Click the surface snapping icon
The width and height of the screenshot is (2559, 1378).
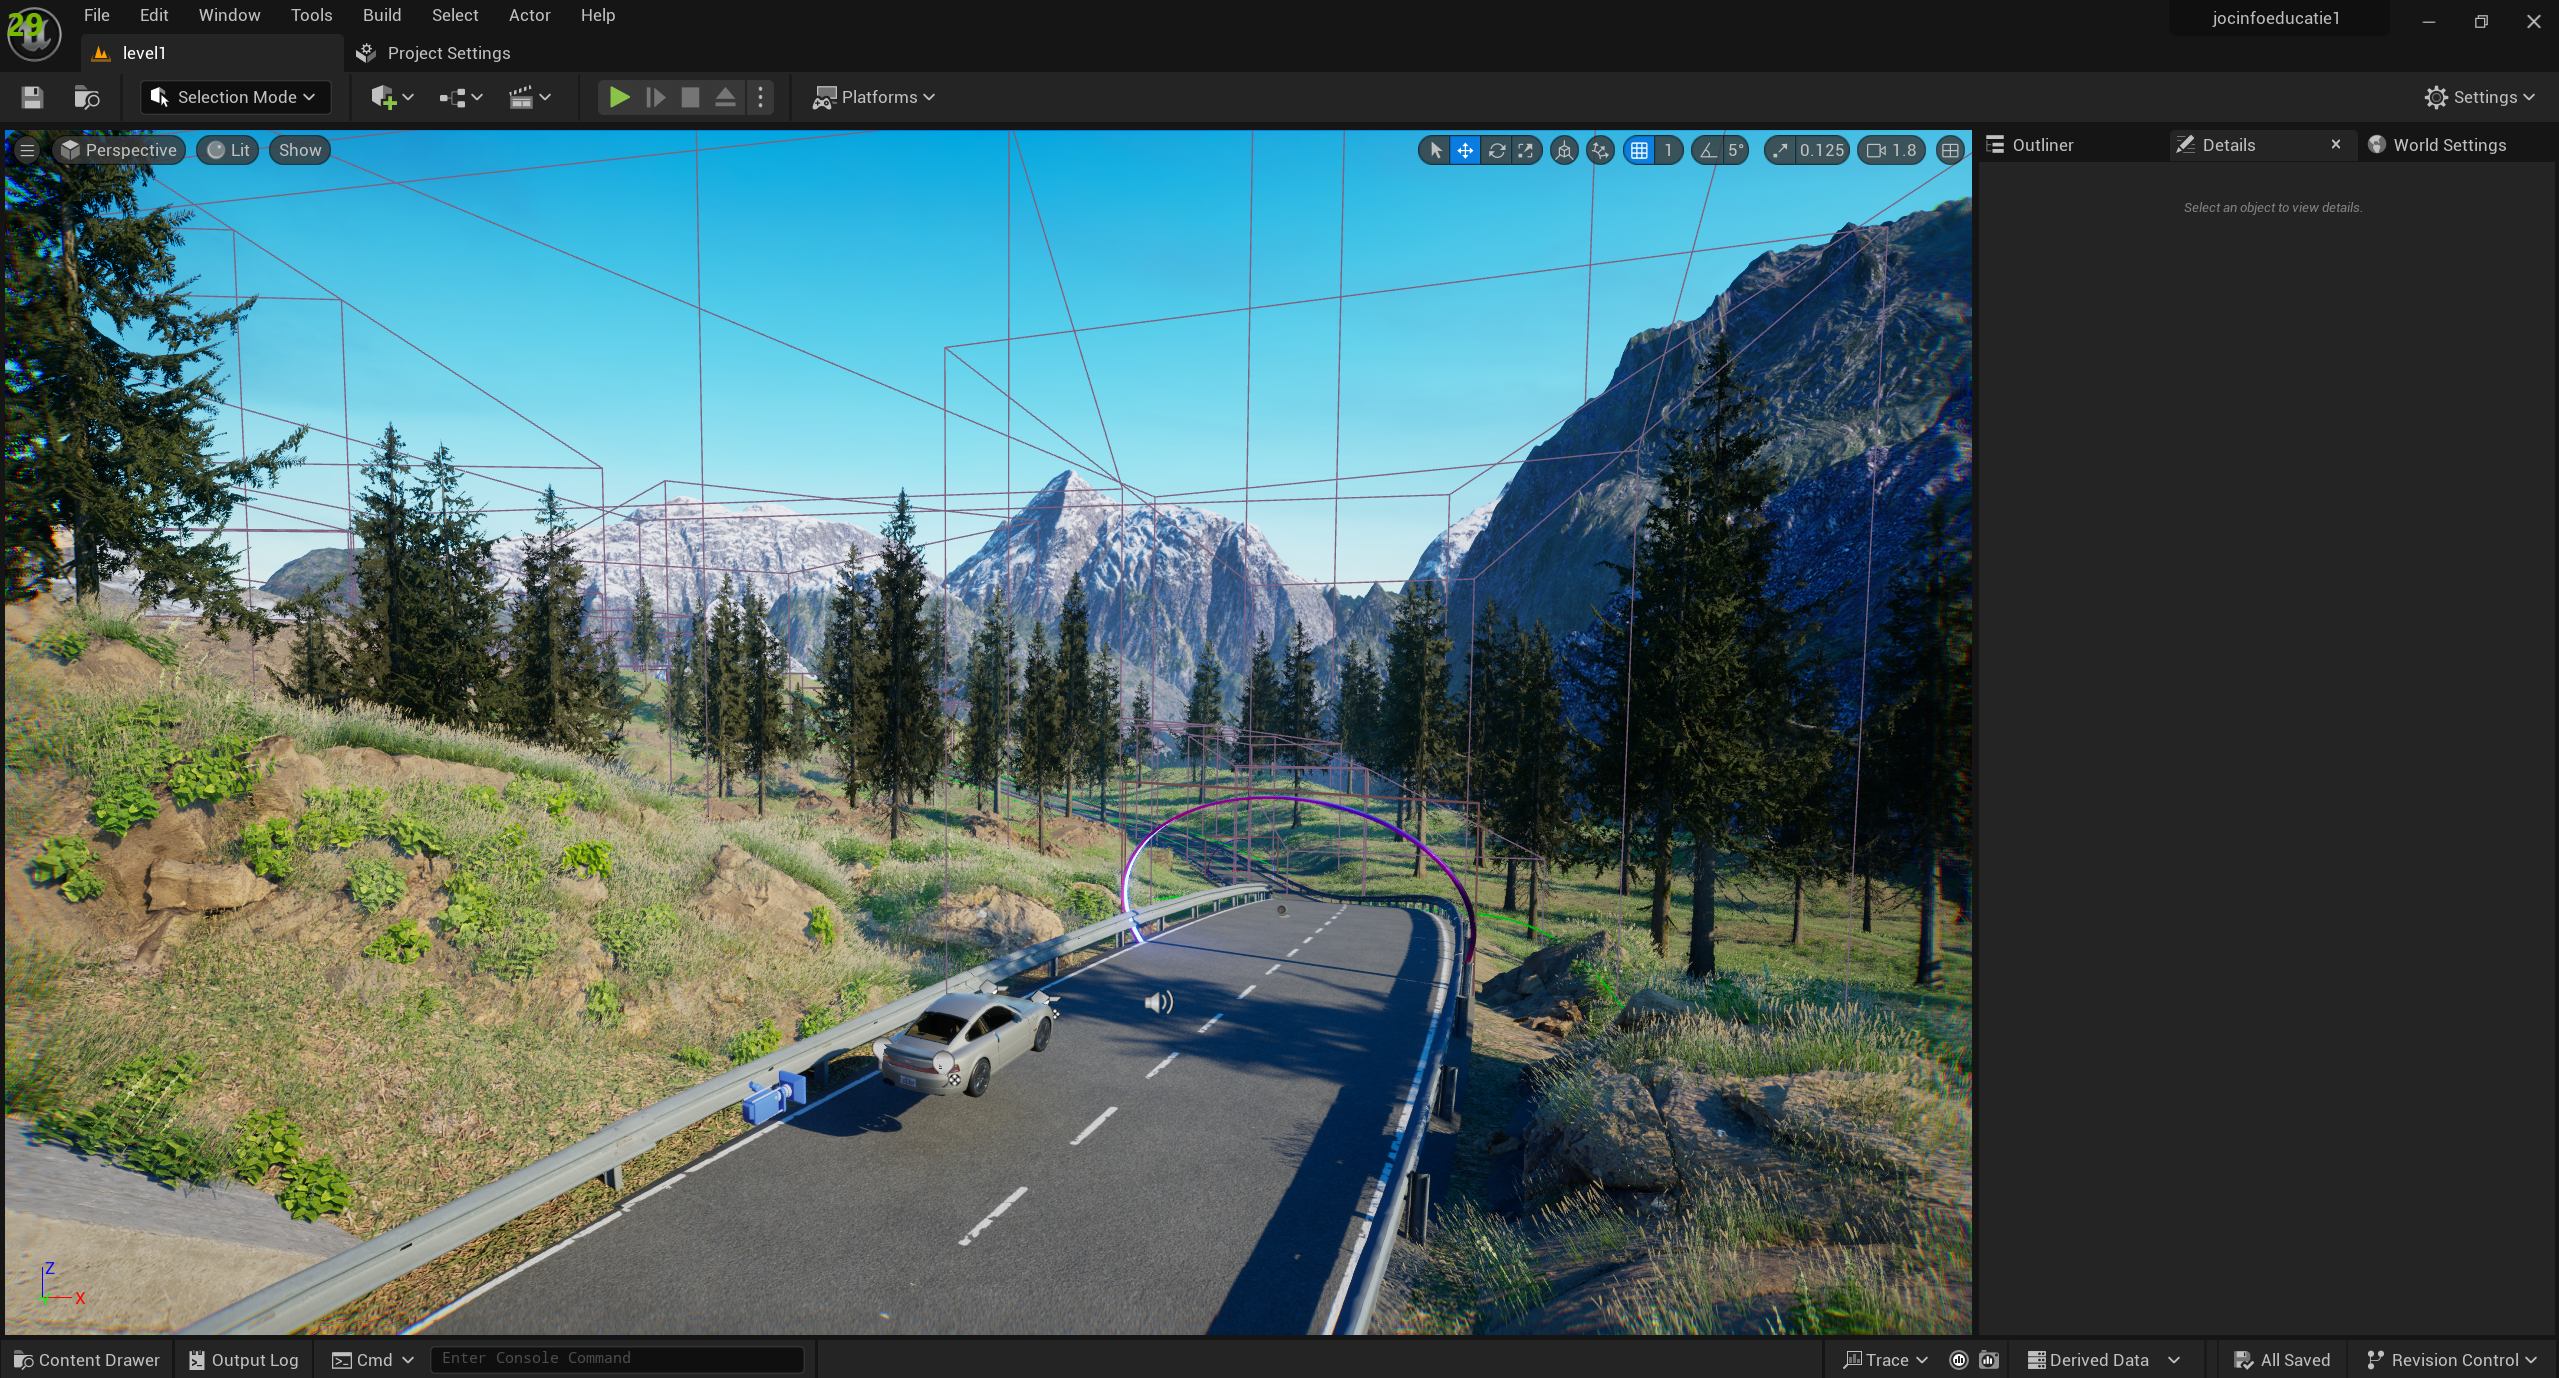[x=1600, y=150]
